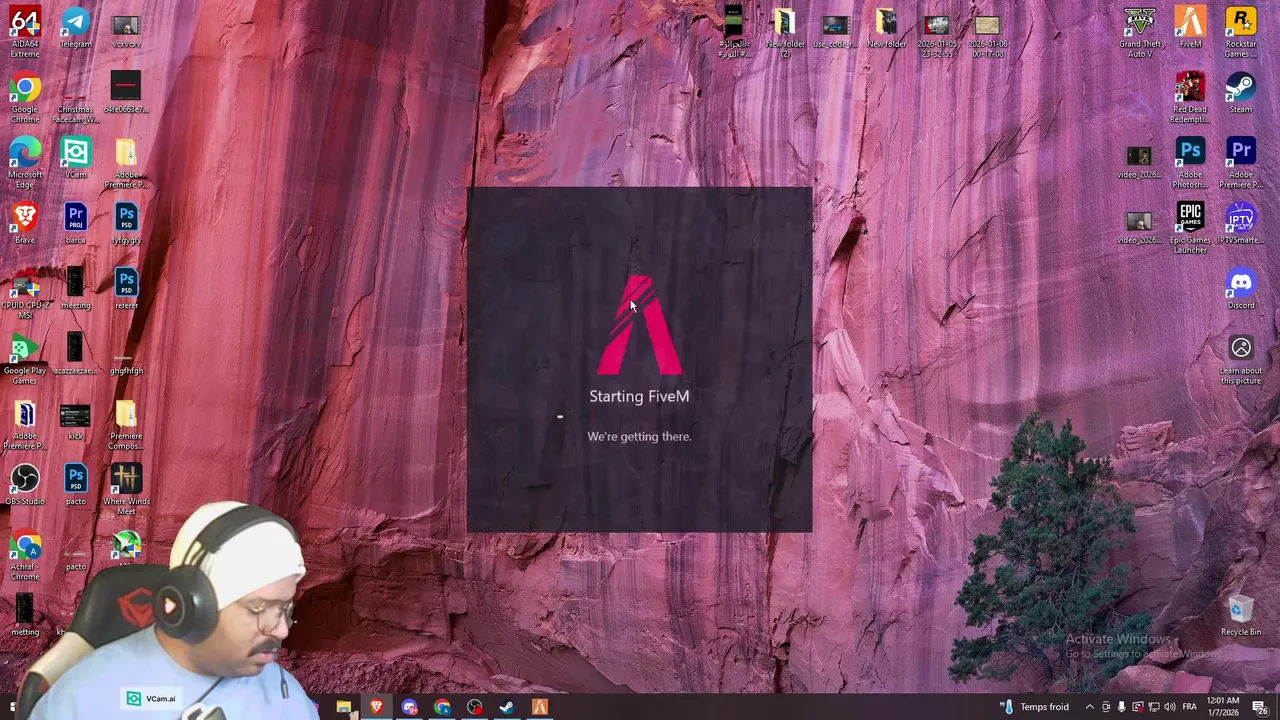1280x720 pixels.
Task: Open barca Premiere project file
Action: [x=75, y=223]
